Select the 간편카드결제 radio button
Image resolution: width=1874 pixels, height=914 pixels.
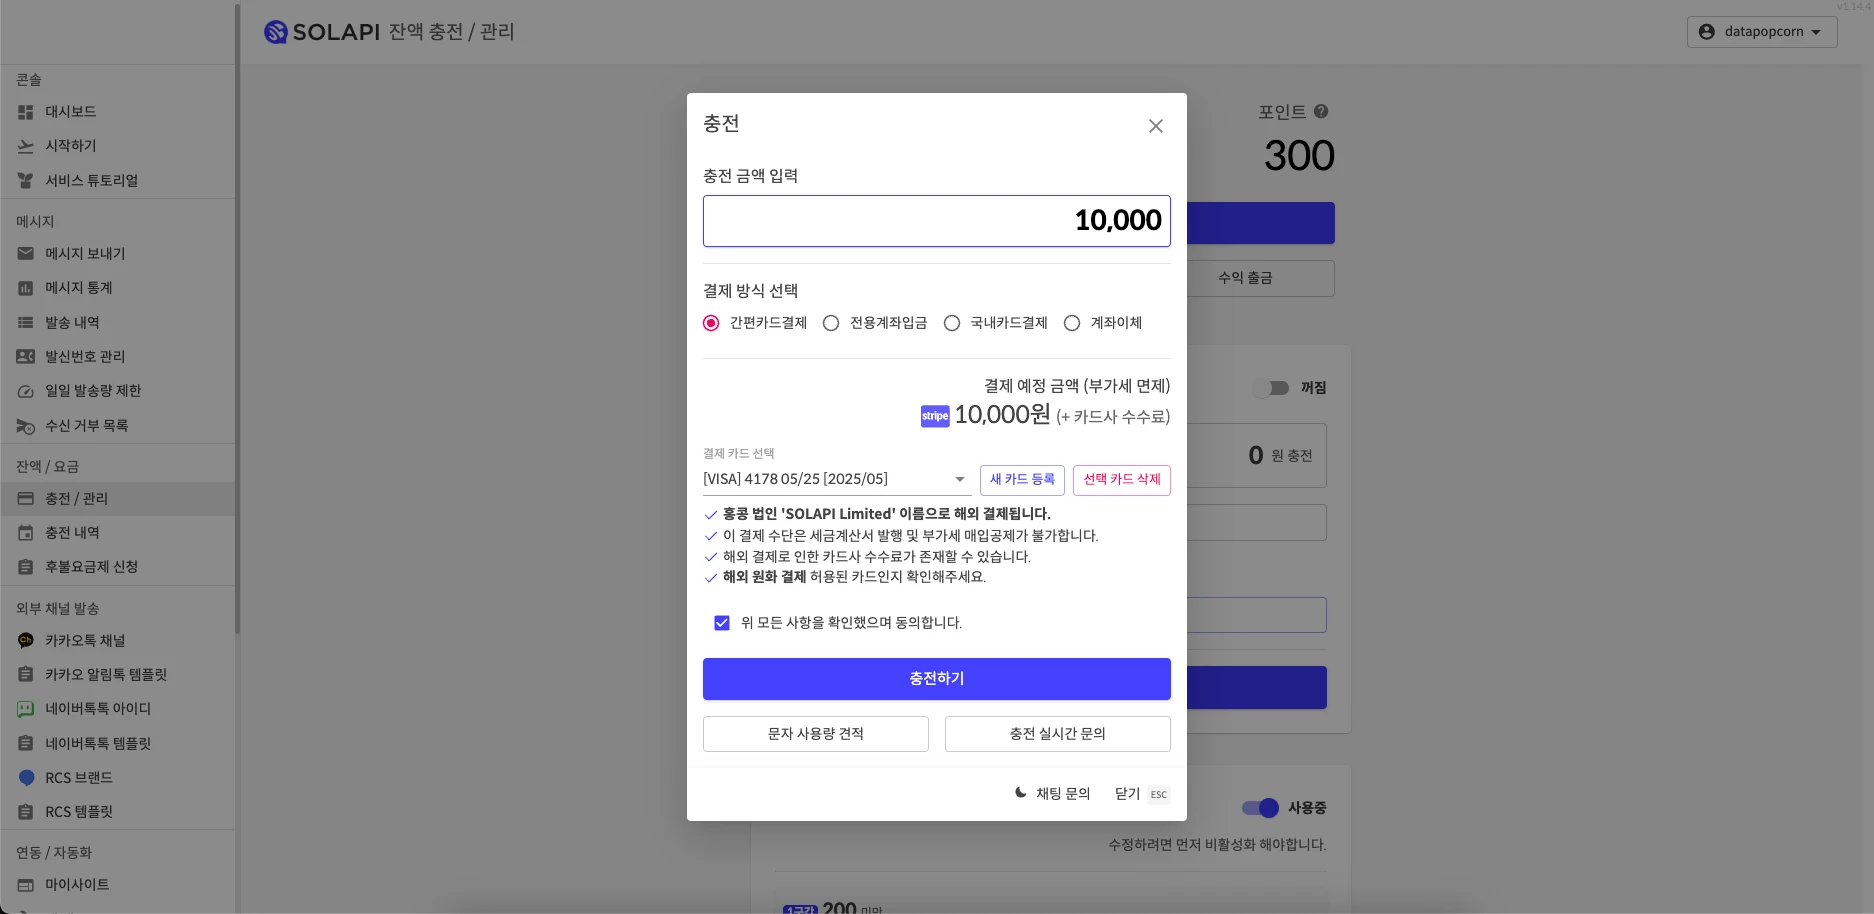coord(711,323)
